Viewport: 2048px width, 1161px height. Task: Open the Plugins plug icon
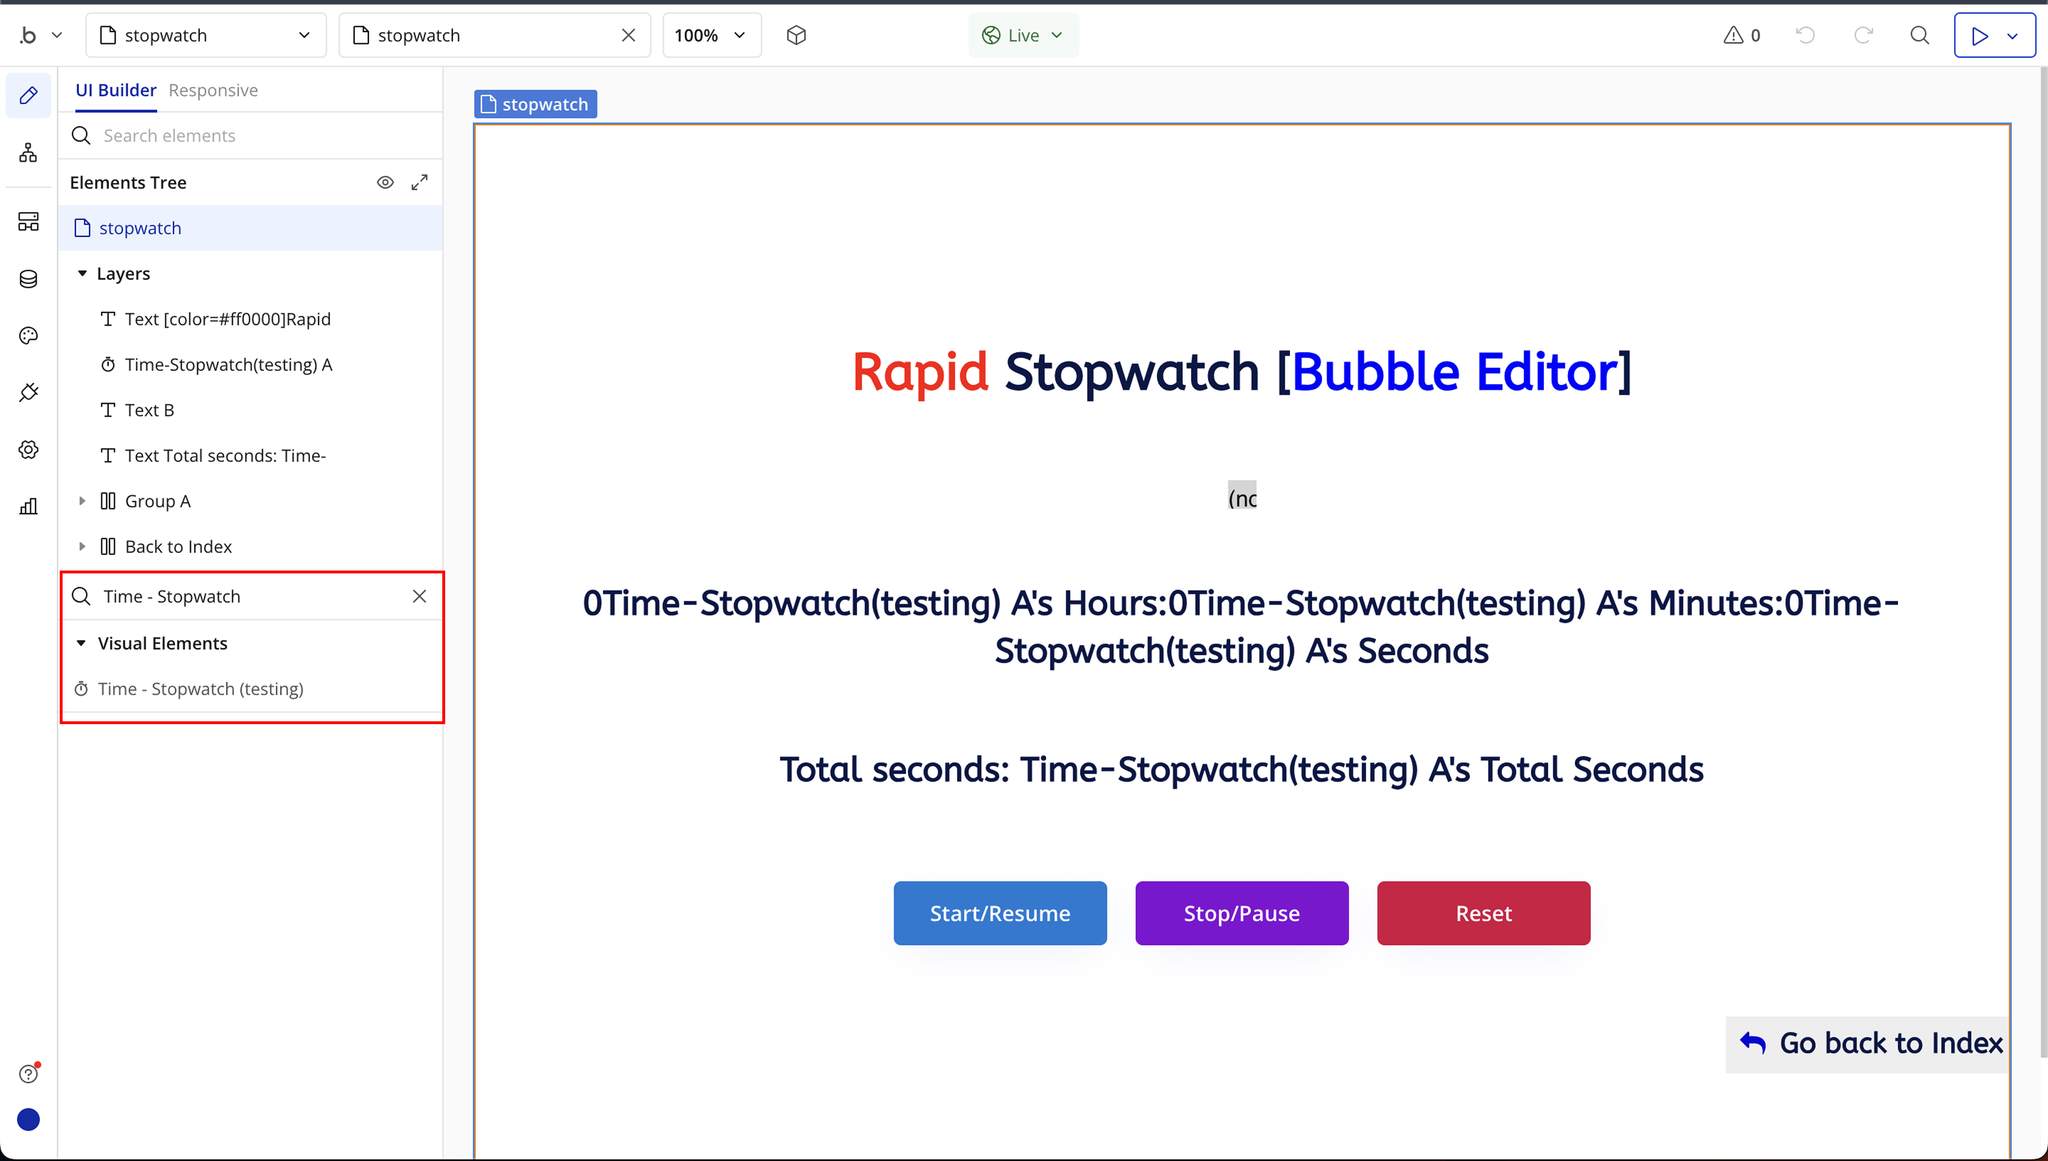pos(28,392)
